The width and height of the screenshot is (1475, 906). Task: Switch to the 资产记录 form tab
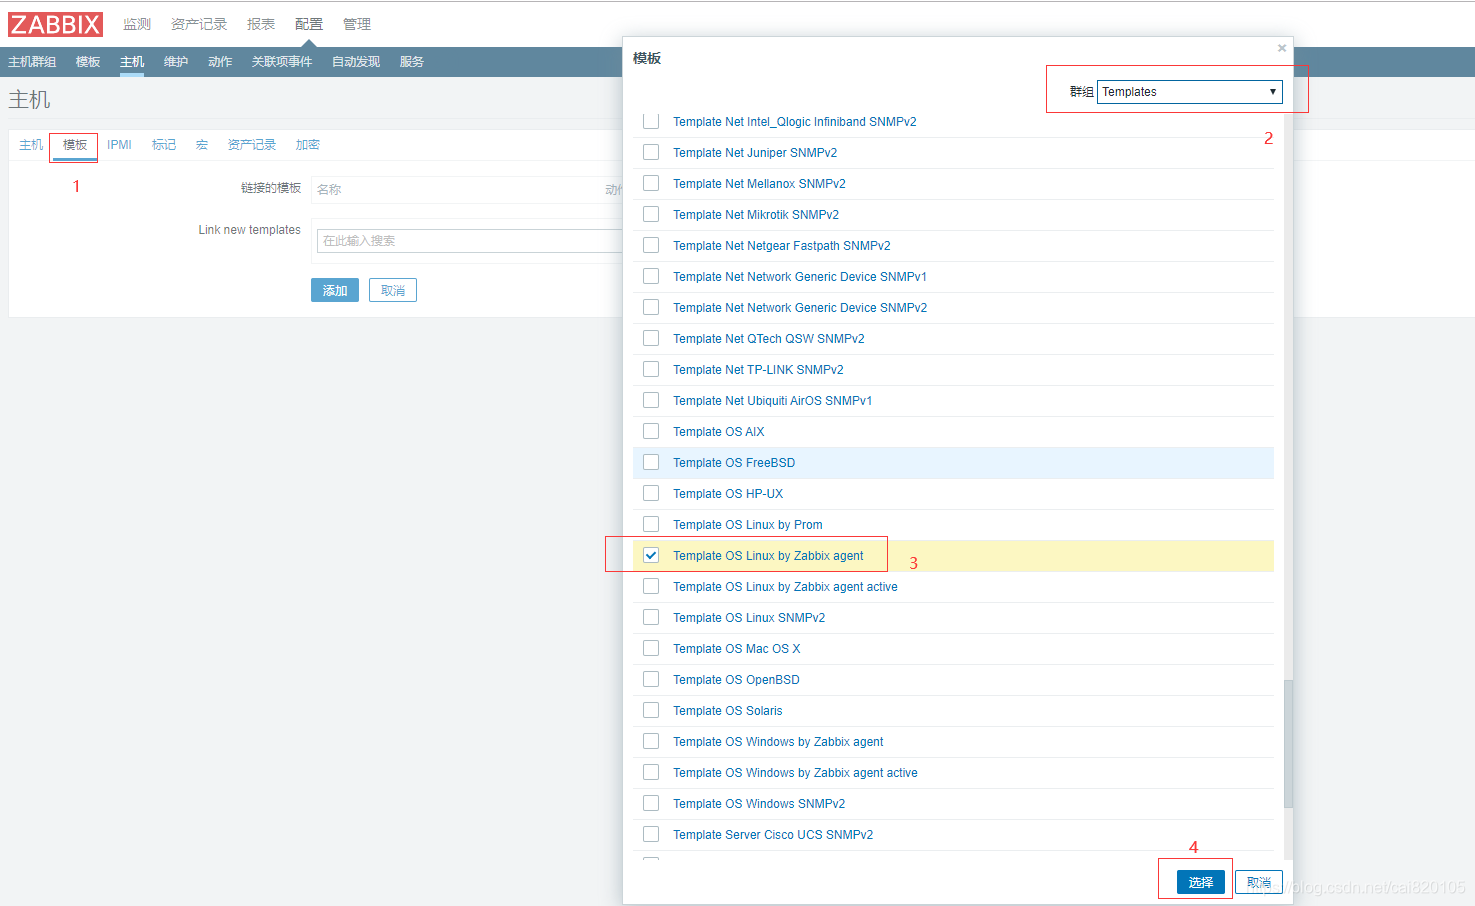pyautogui.click(x=252, y=145)
